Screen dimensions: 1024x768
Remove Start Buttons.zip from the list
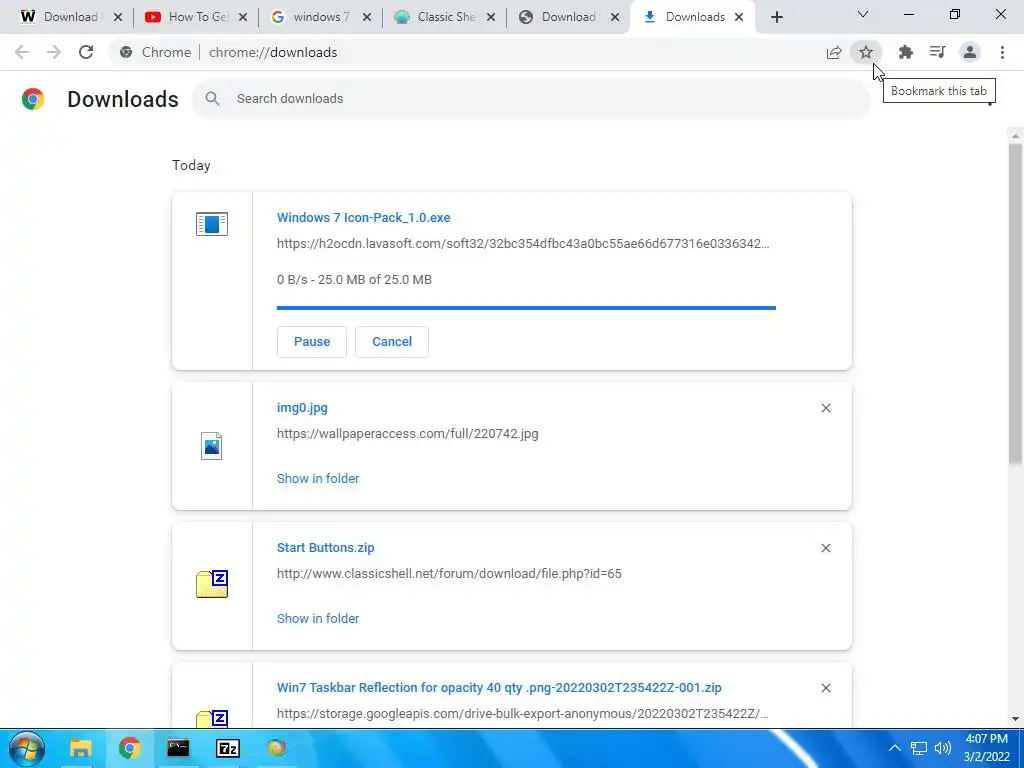click(826, 548)
